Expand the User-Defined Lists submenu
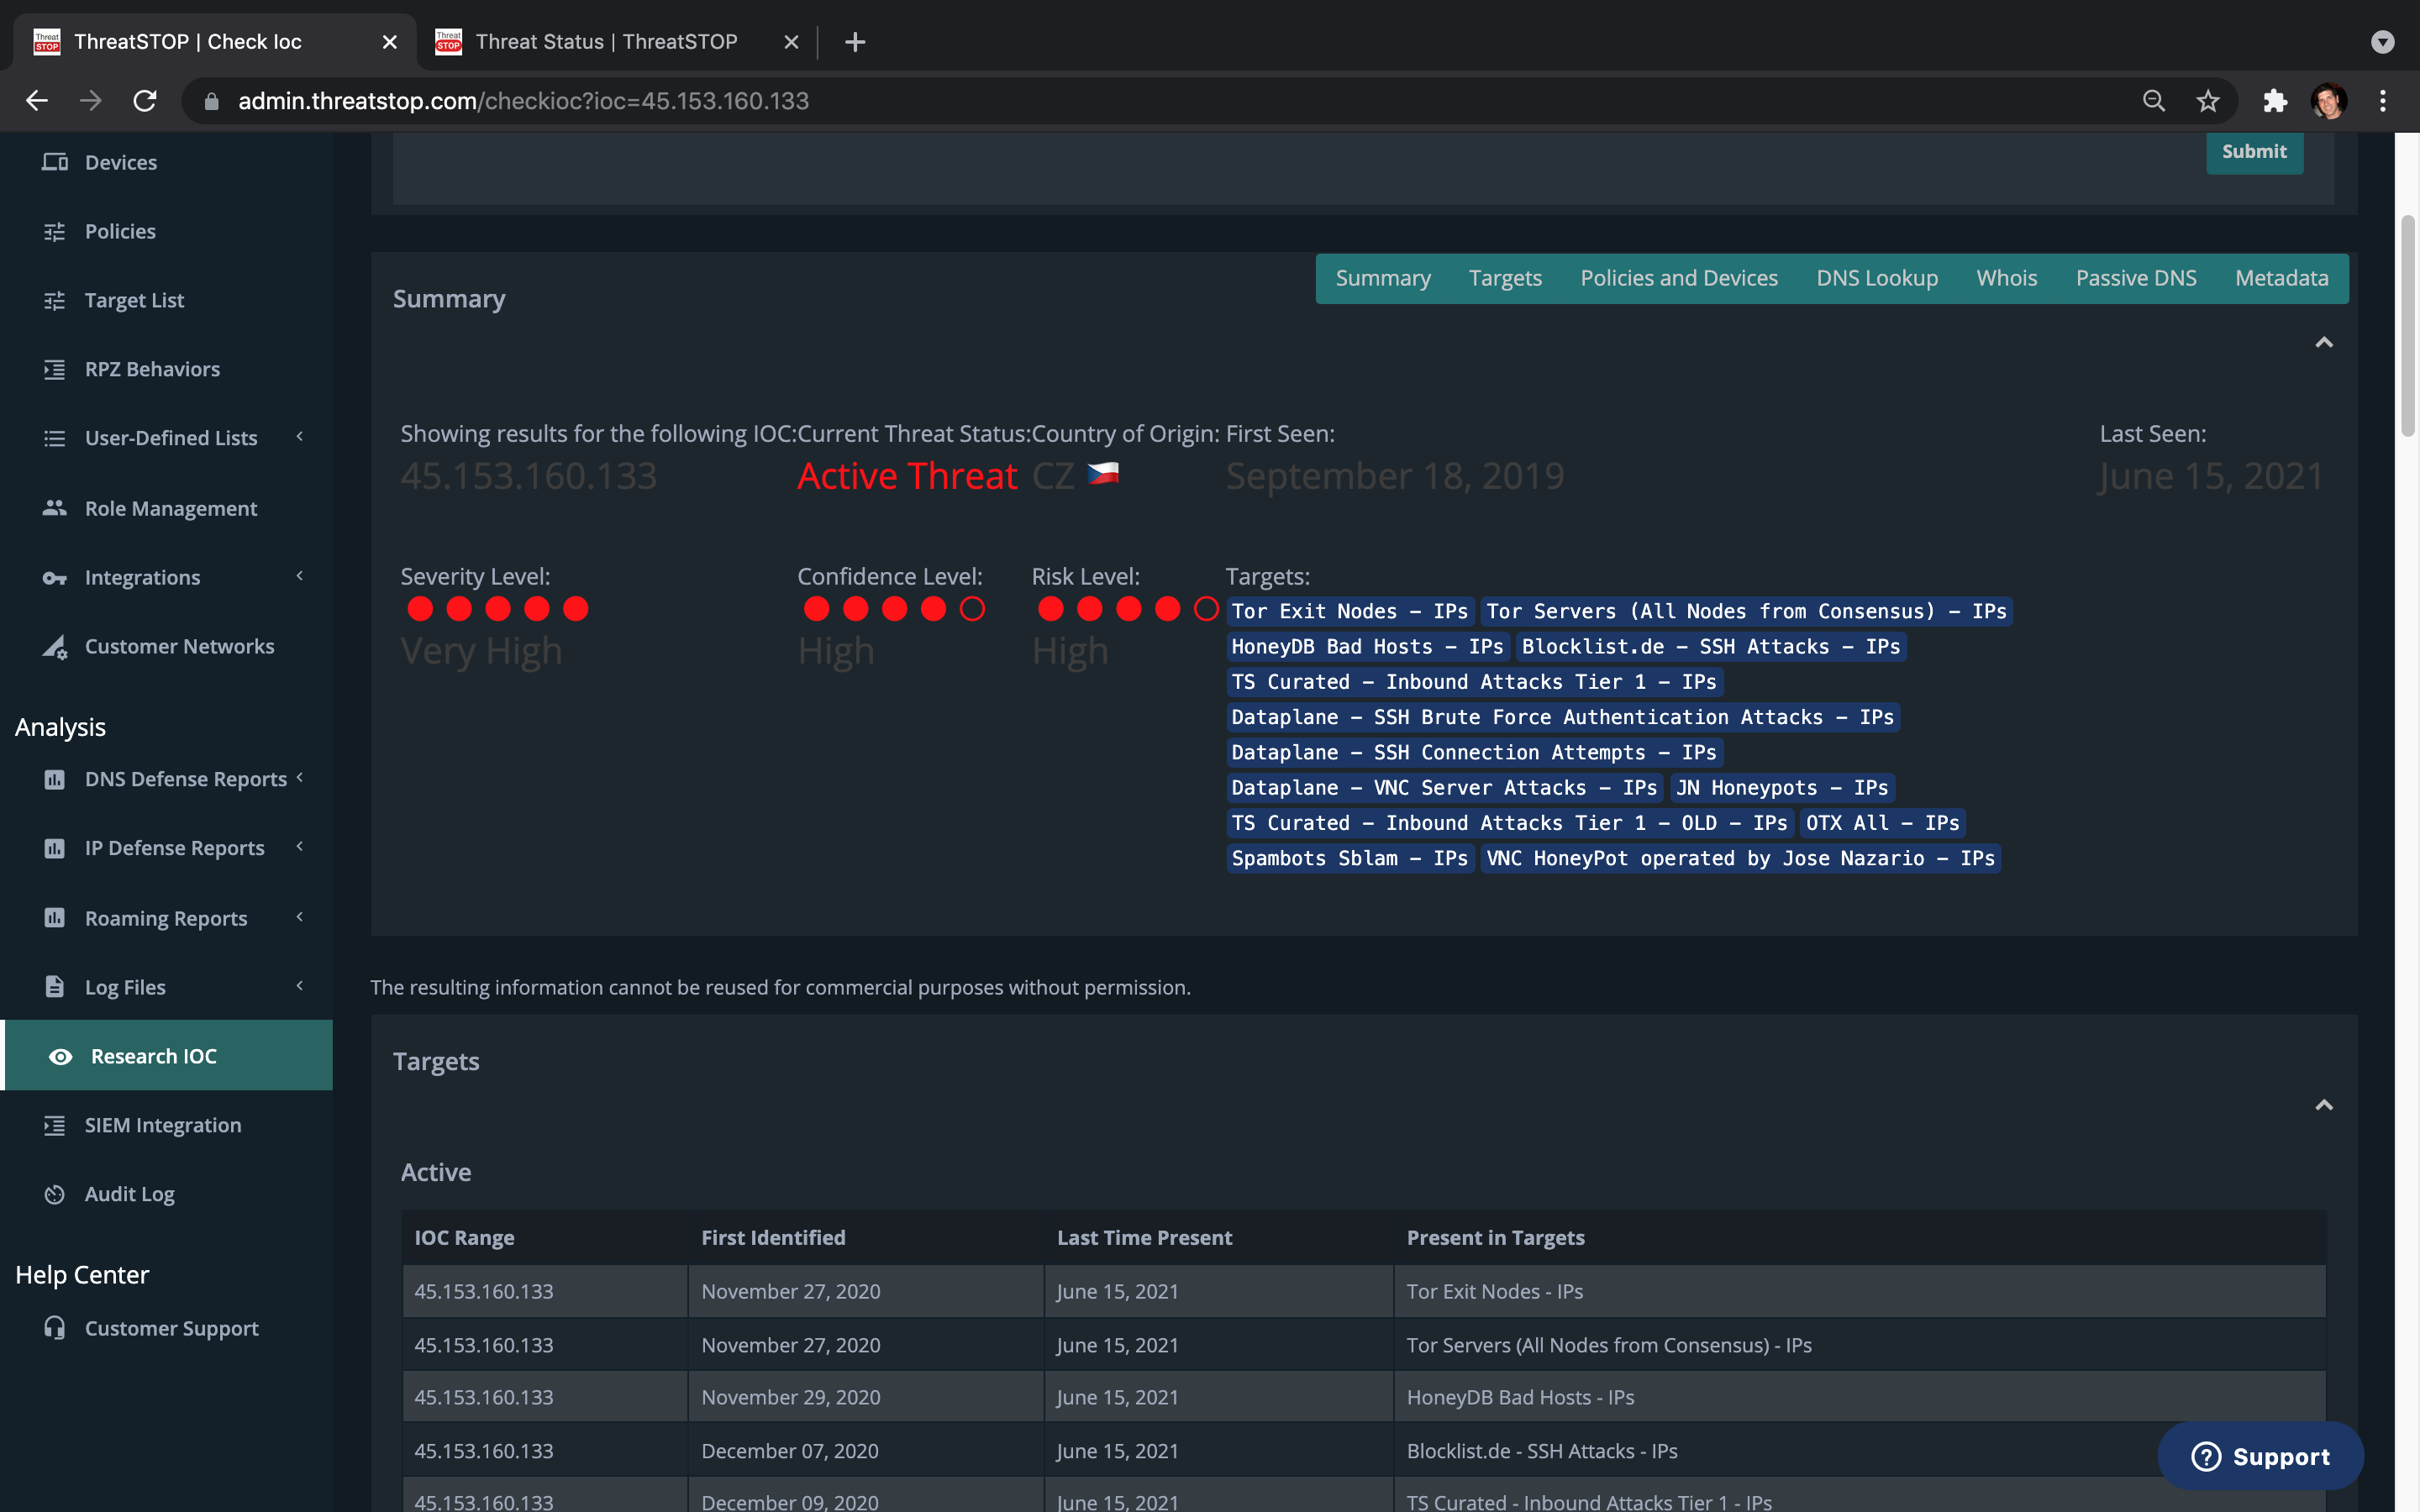2420x1512 pixels. pos(299,437)
